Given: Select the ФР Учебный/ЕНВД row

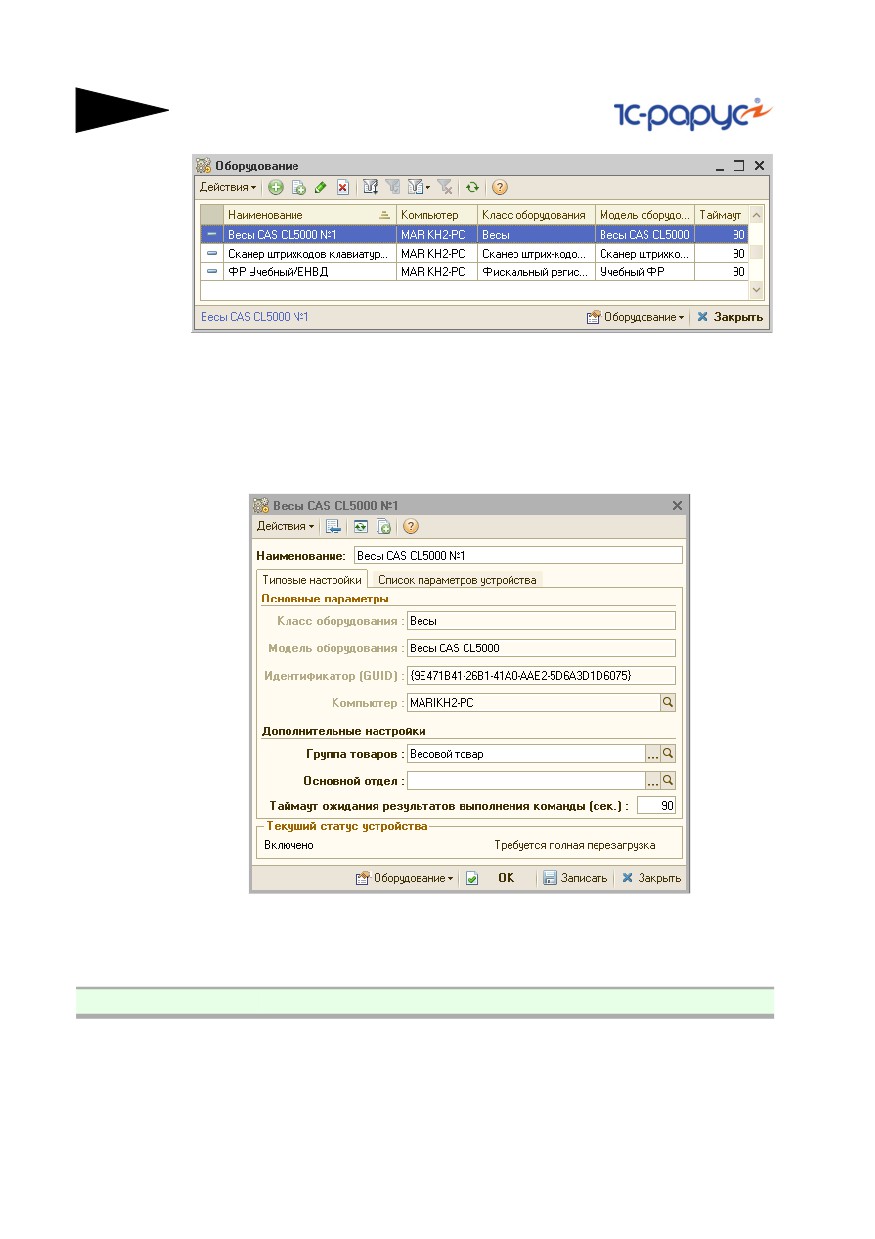Looking at the screenshot, I should tap(474, 272).
